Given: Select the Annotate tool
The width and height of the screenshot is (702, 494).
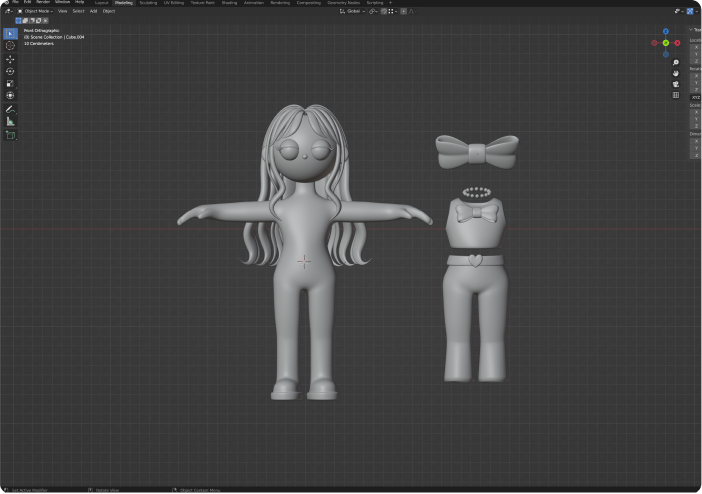Looking at the screenshot, I should [10, 109].
